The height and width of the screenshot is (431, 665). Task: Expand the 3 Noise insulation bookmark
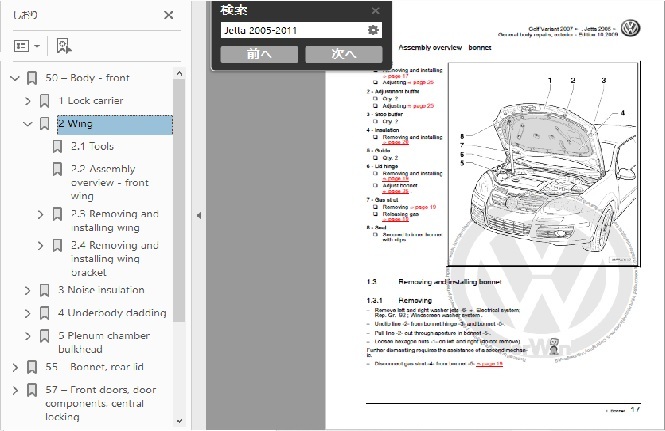(x=28, y=290)
